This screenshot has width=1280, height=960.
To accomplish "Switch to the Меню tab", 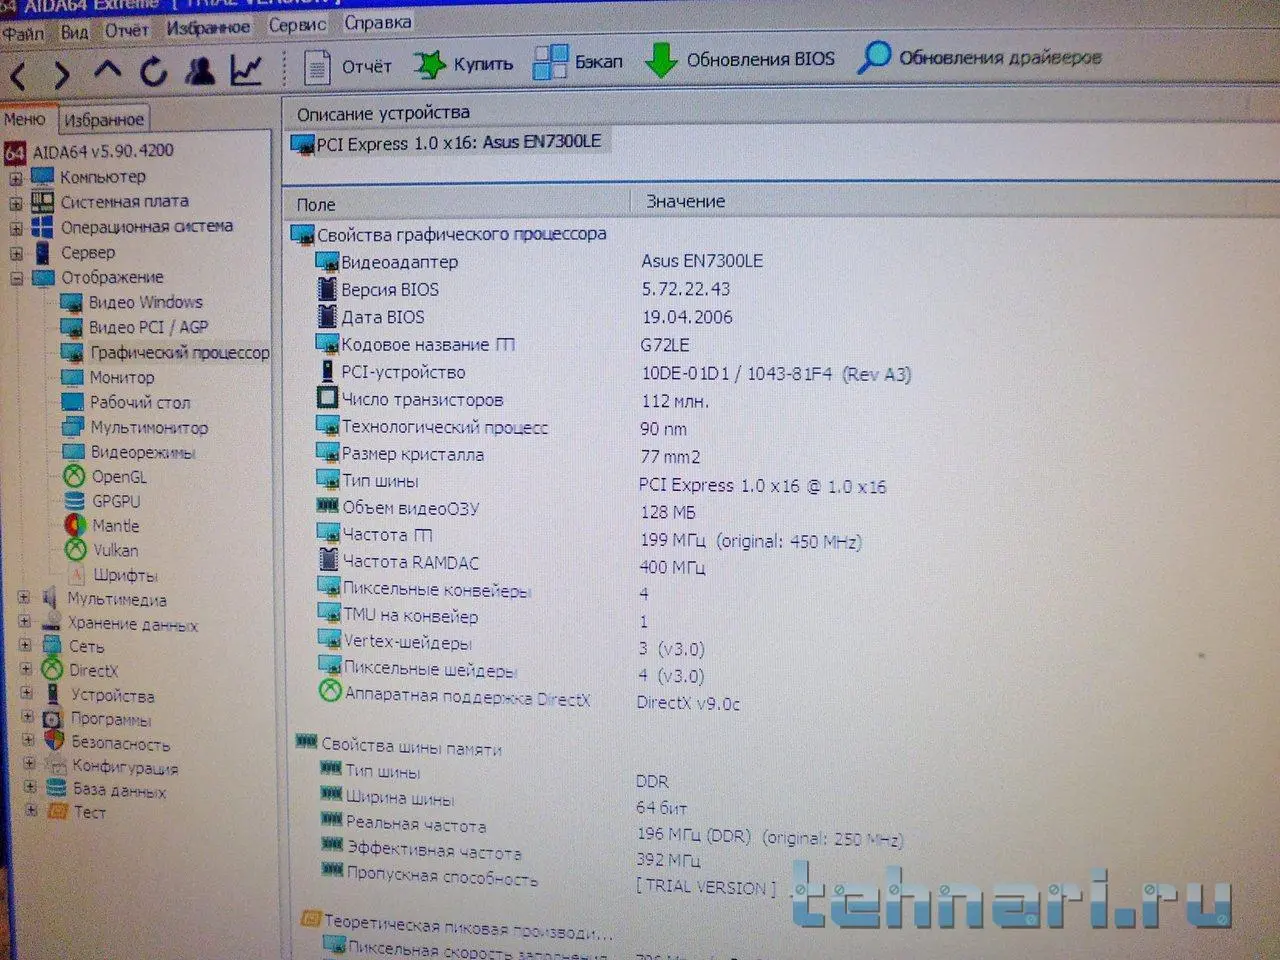I will click(25, 119).
